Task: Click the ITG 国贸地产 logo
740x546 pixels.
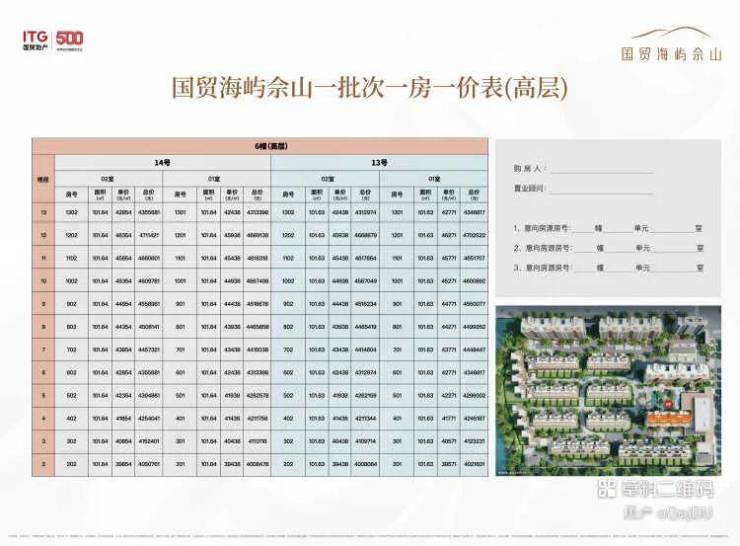Action: [35, 40]
